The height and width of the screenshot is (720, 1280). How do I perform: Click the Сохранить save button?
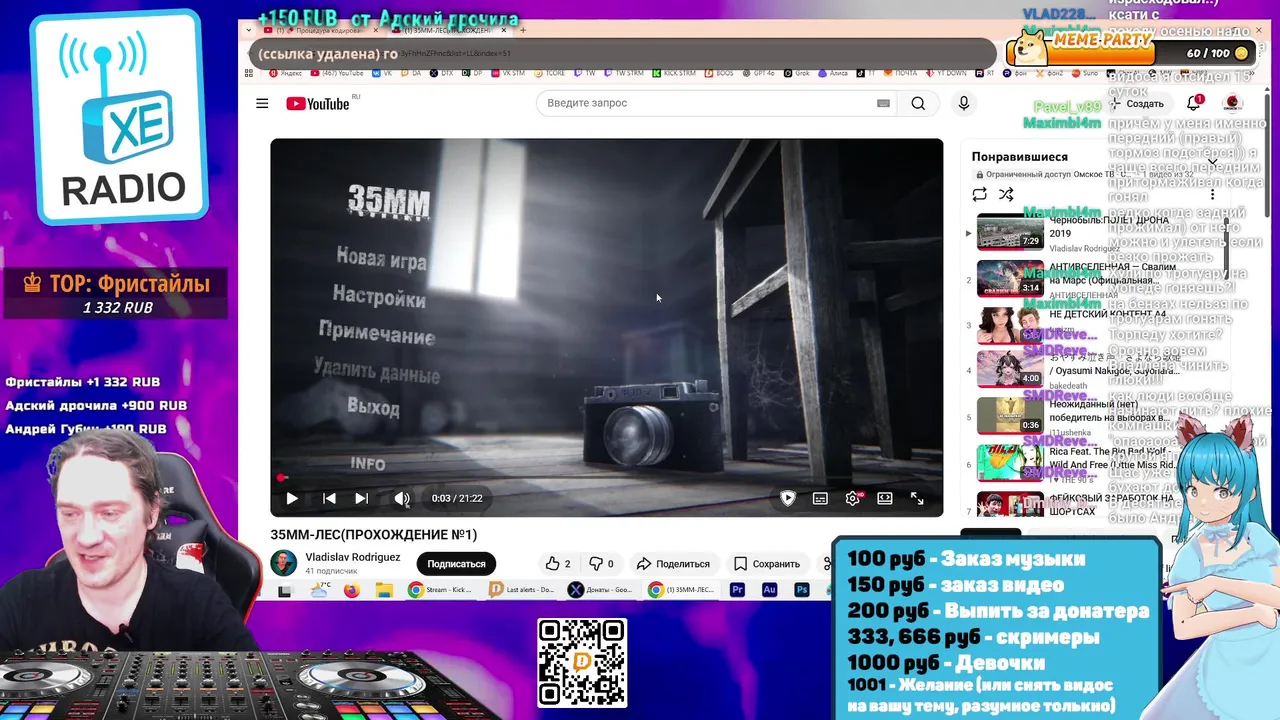point(767,564)
